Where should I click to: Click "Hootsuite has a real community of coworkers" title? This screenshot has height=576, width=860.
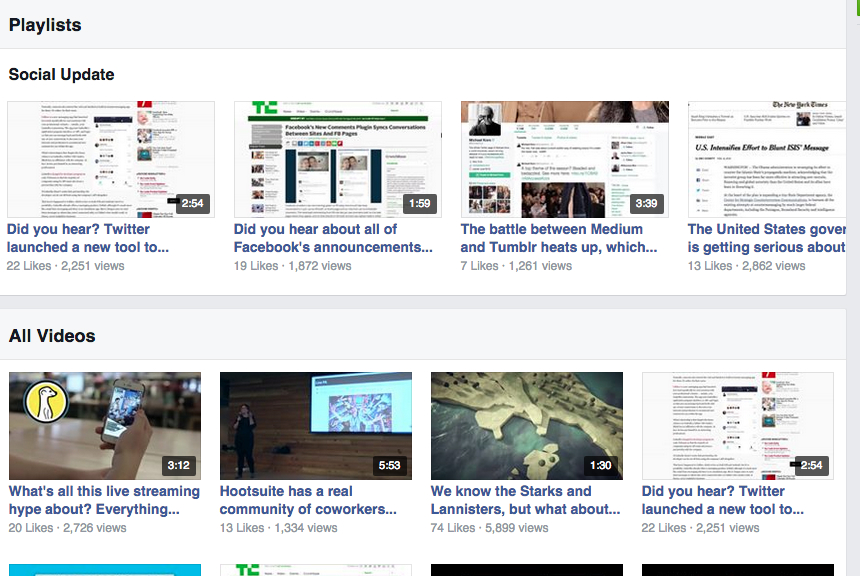308,500
